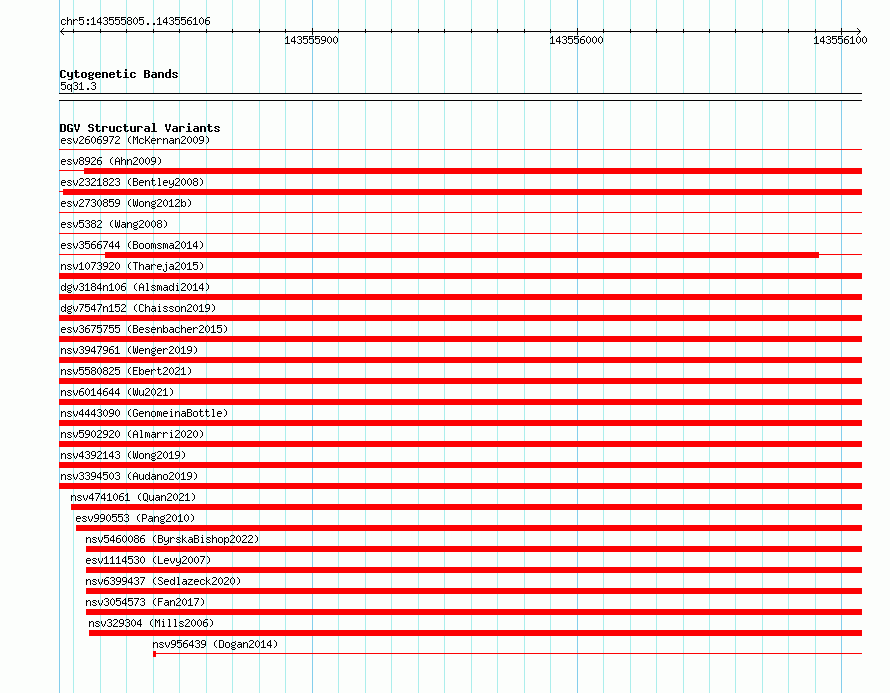Select the esv5382 (Wang2008) label
The width and height of the screenshot is (890, 693).
click(x=114, y=224)
